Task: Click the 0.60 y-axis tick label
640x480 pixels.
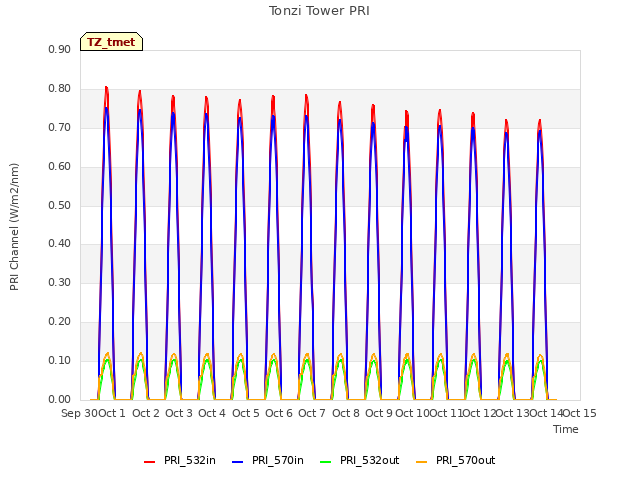Action: (x=60, y=167)
